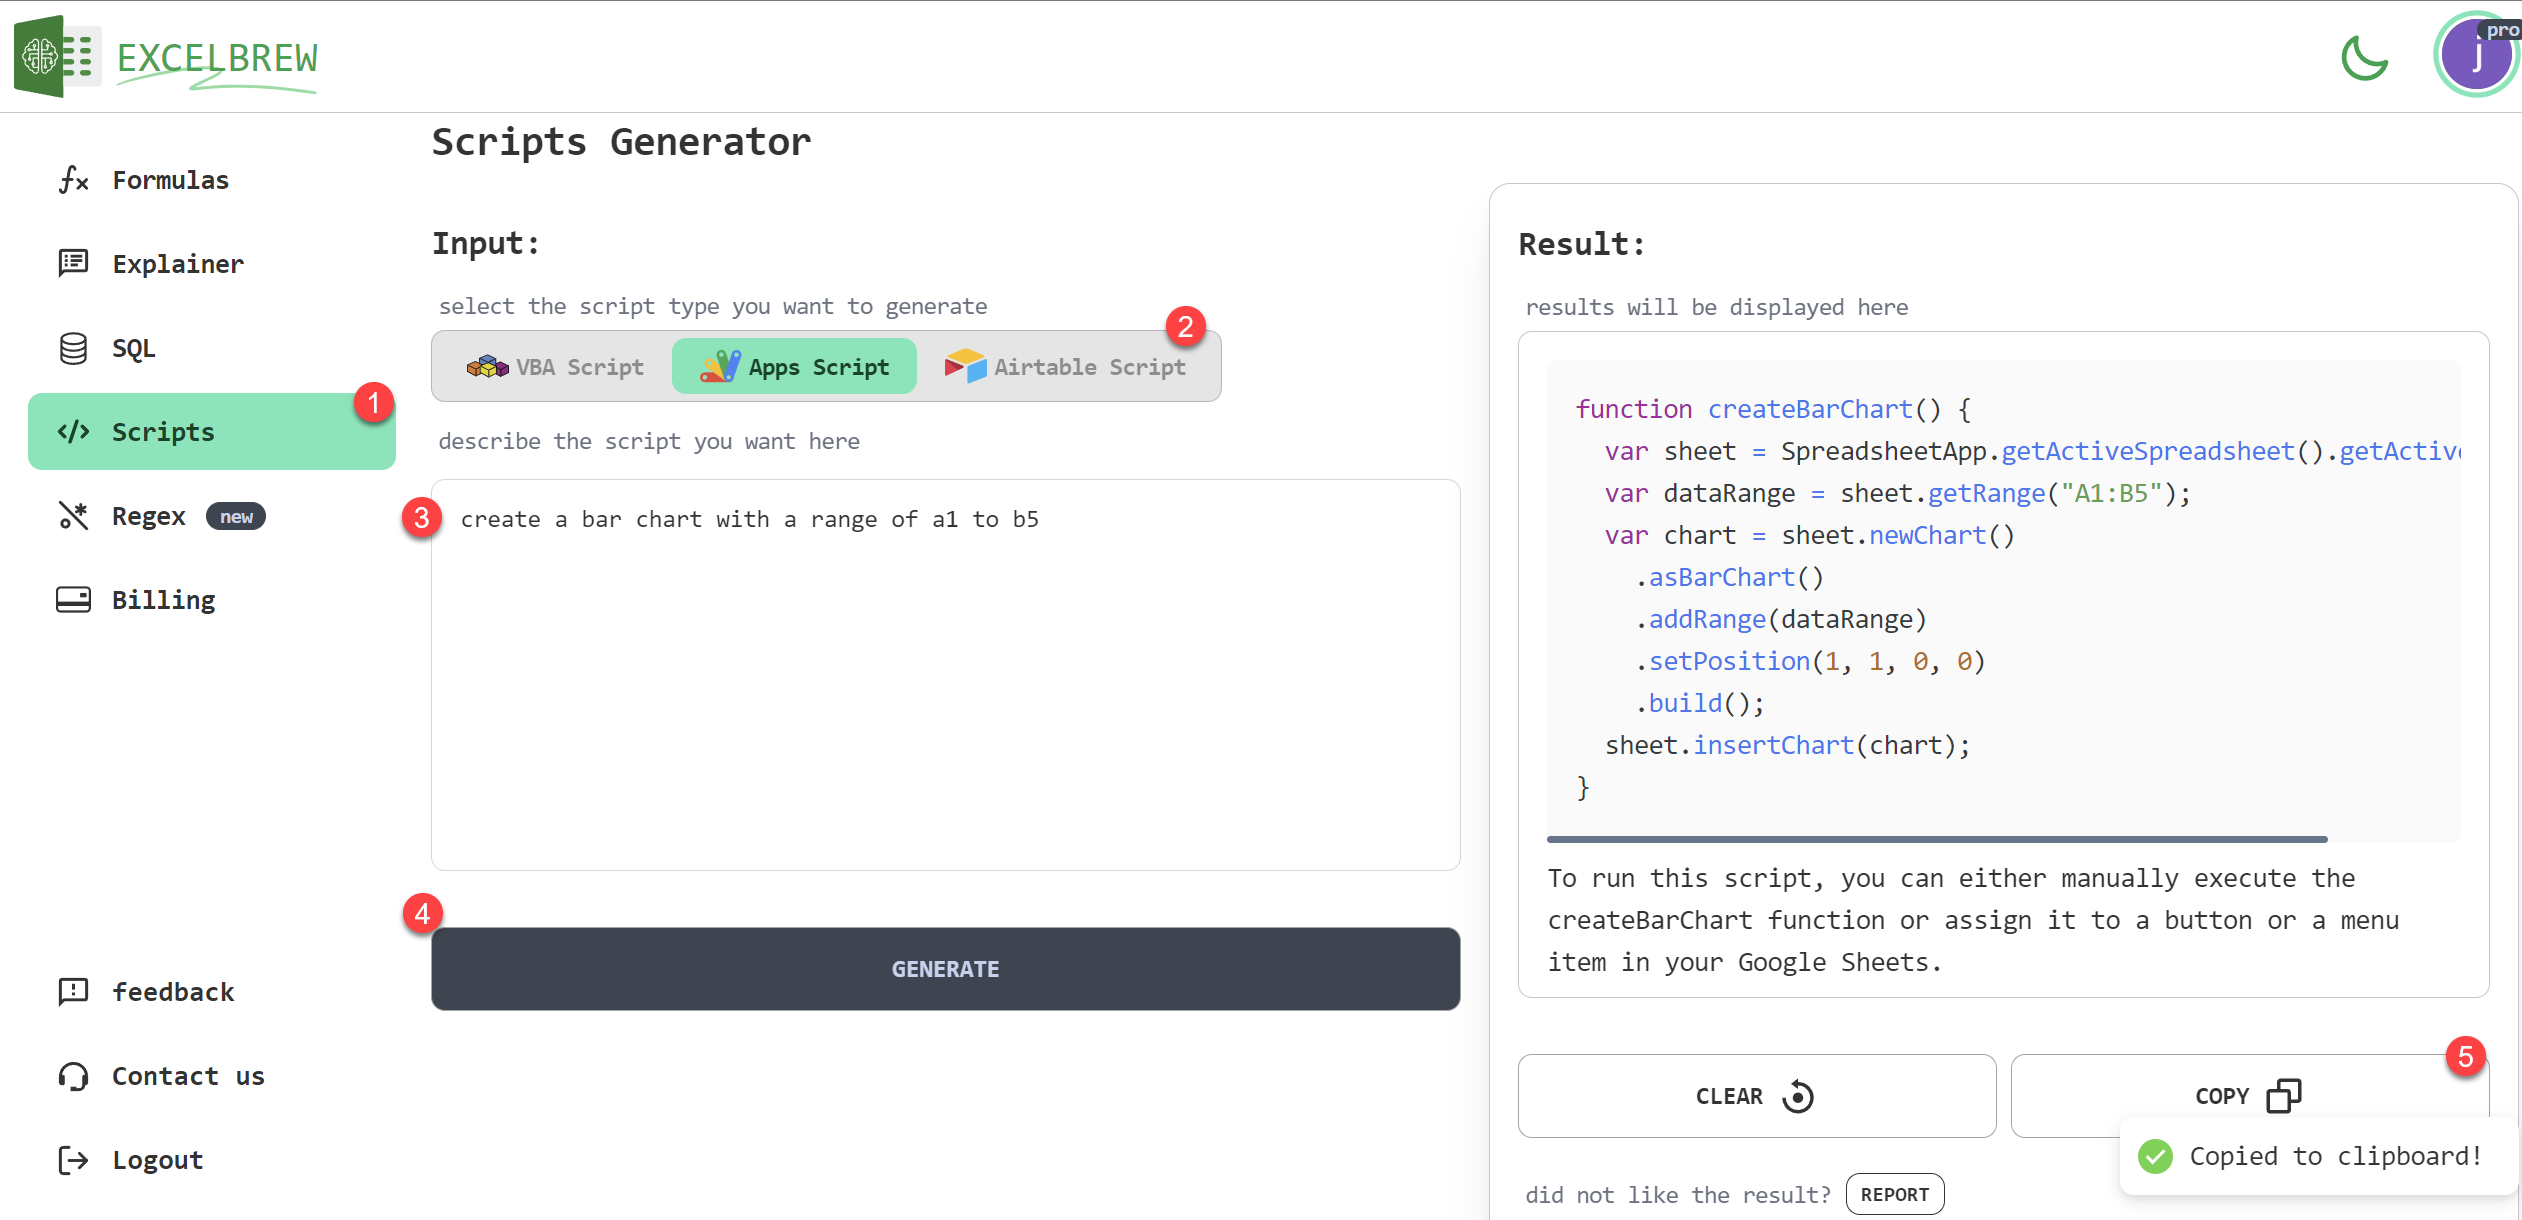Open the user profile avatar
This screenshot has width=2522, height=1220.
(2476, 56)
